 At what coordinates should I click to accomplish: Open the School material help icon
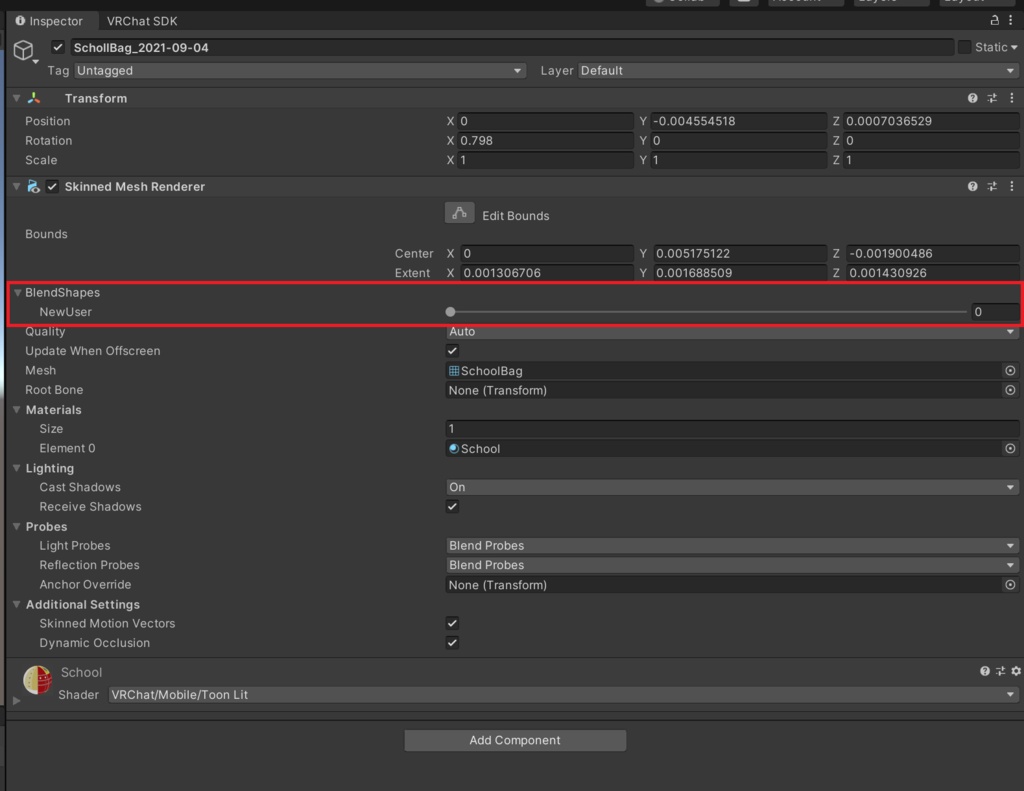pyautogui.click(x=985, y=671)
